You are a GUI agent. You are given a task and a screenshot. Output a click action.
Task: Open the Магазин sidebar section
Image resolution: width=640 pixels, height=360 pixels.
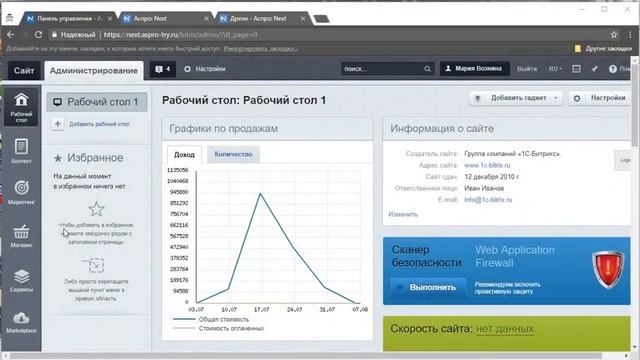coord(21,236)
